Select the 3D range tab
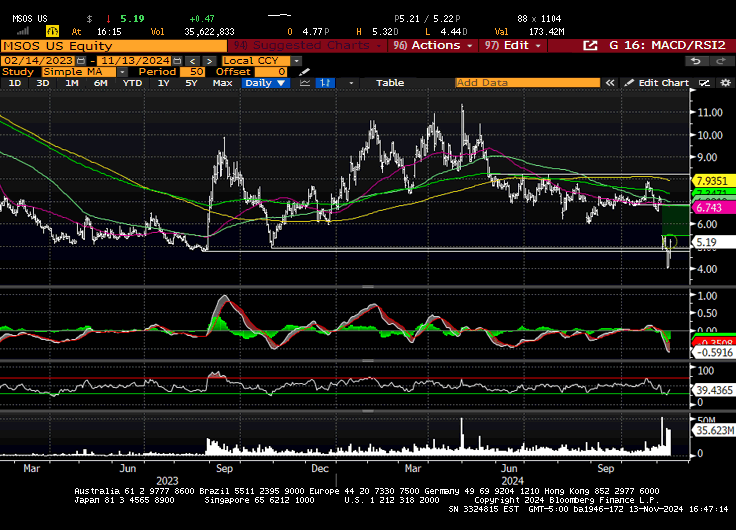Screen dimensions: 736x530 (43, 83)
